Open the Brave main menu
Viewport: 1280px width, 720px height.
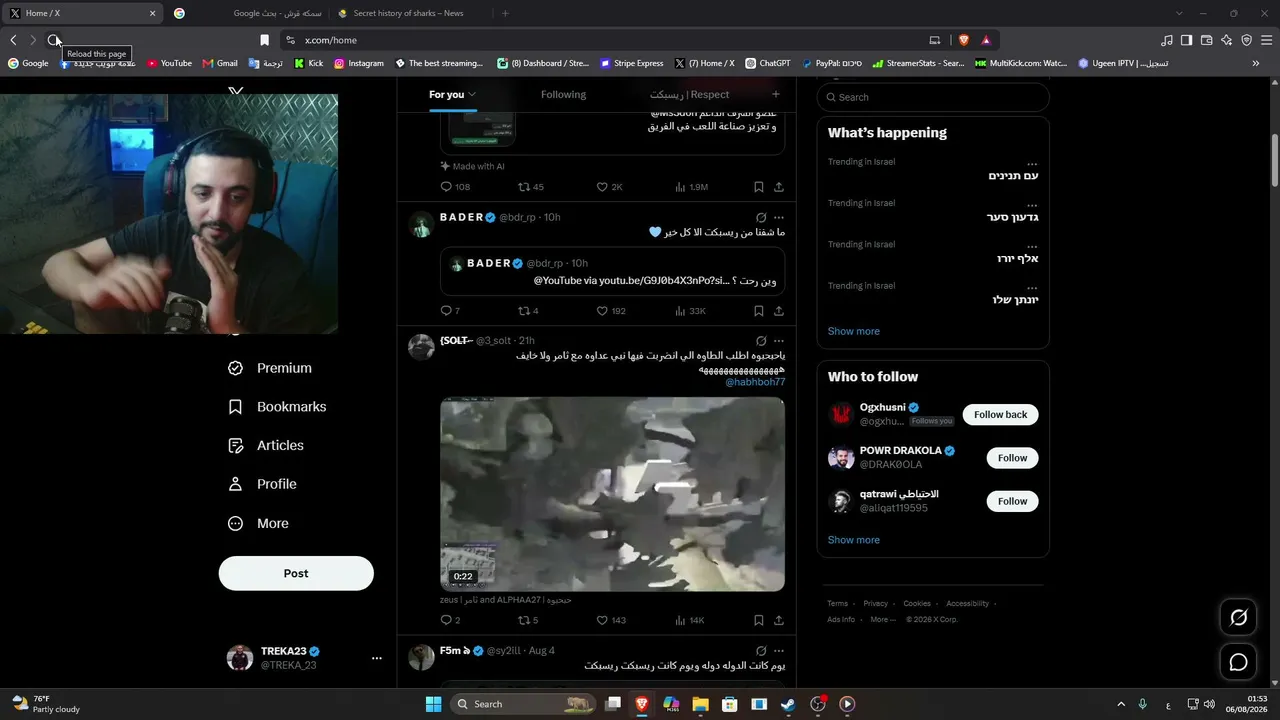(x=1266, y=40)
